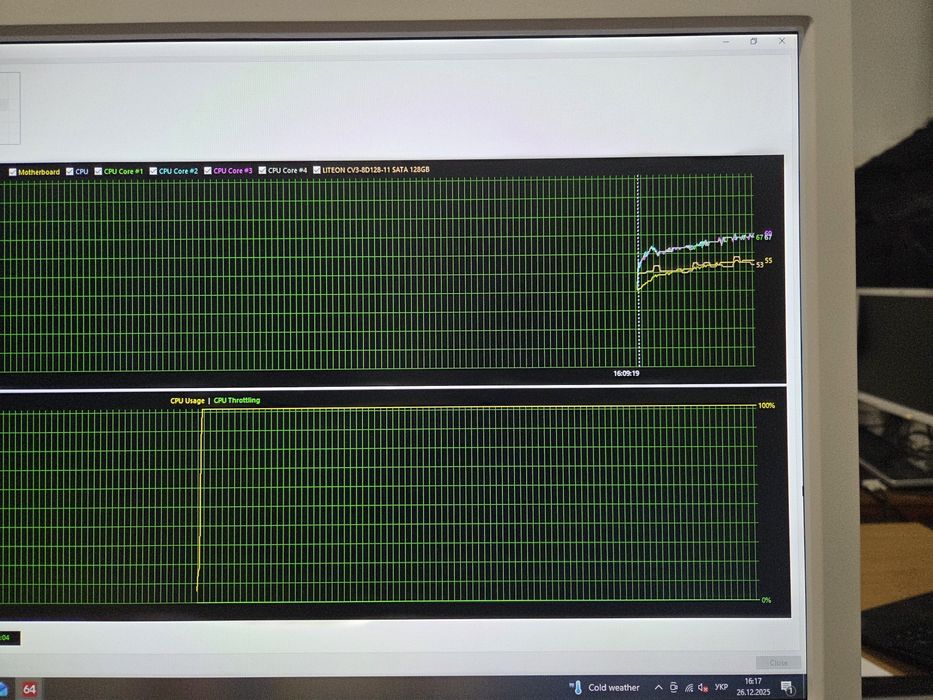This screenshot has height=700, width=933.
Task: Click the CPU Throttling graph label
Action: pos(237,400)
